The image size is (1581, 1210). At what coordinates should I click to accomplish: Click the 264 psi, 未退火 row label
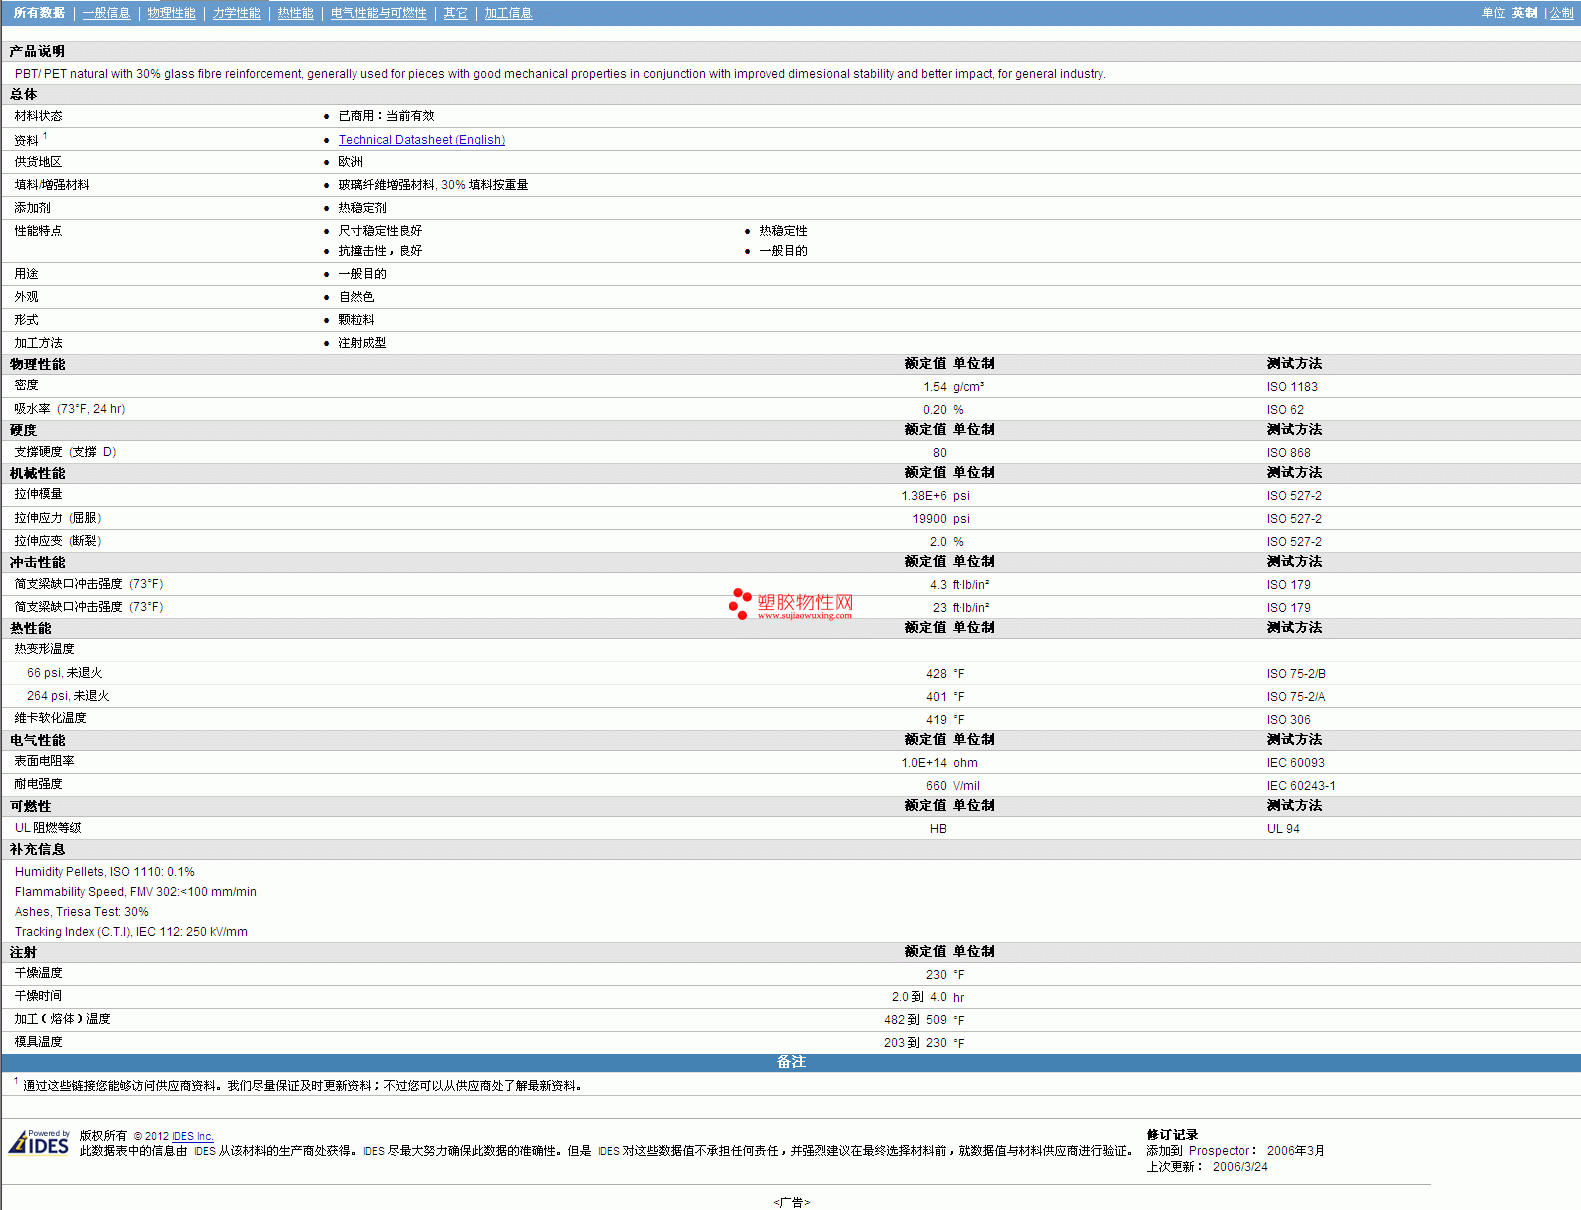[x=68, y=696]
